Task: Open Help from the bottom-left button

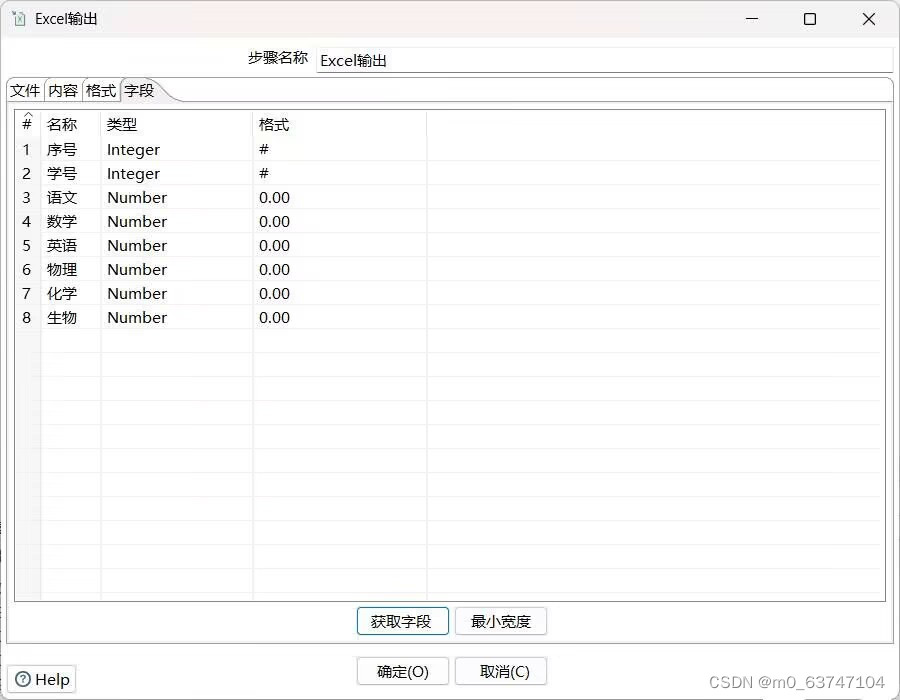Action: click(42, 679)
